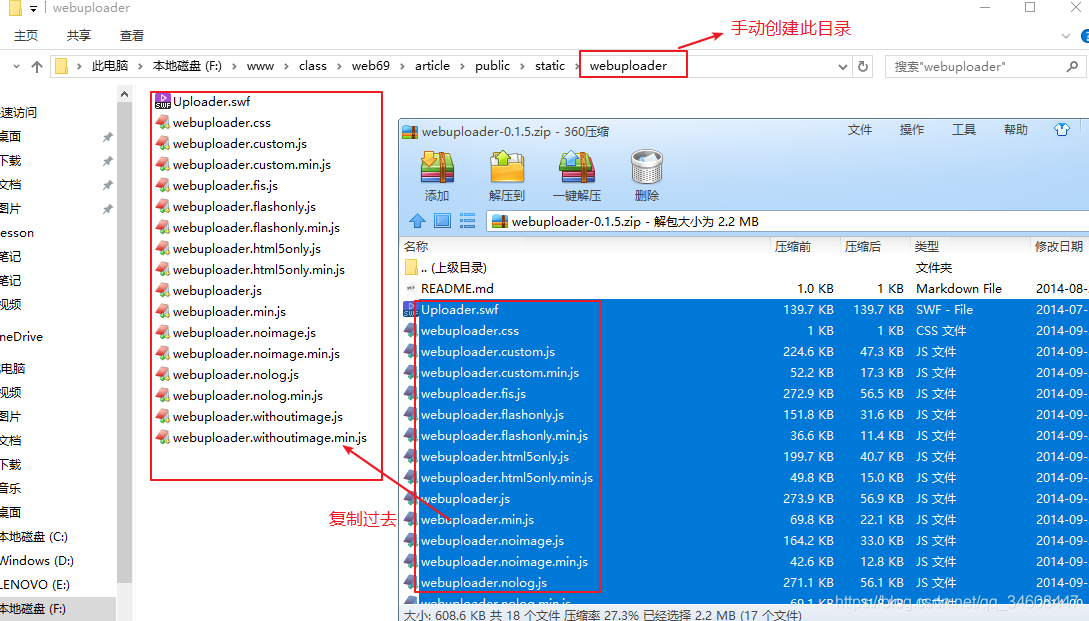Screen dimensions: 1089x621
Task: Click webuploader in the address breadcrumb
Action: (628, 66)
